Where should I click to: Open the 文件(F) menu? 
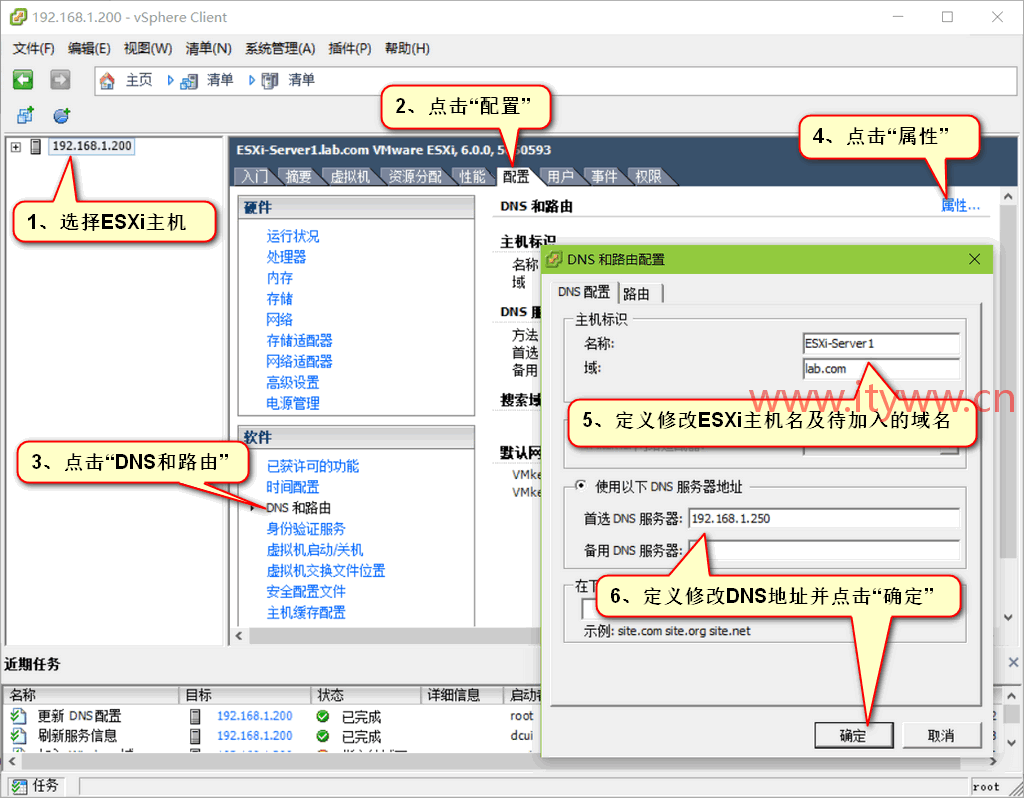[33, 48]
